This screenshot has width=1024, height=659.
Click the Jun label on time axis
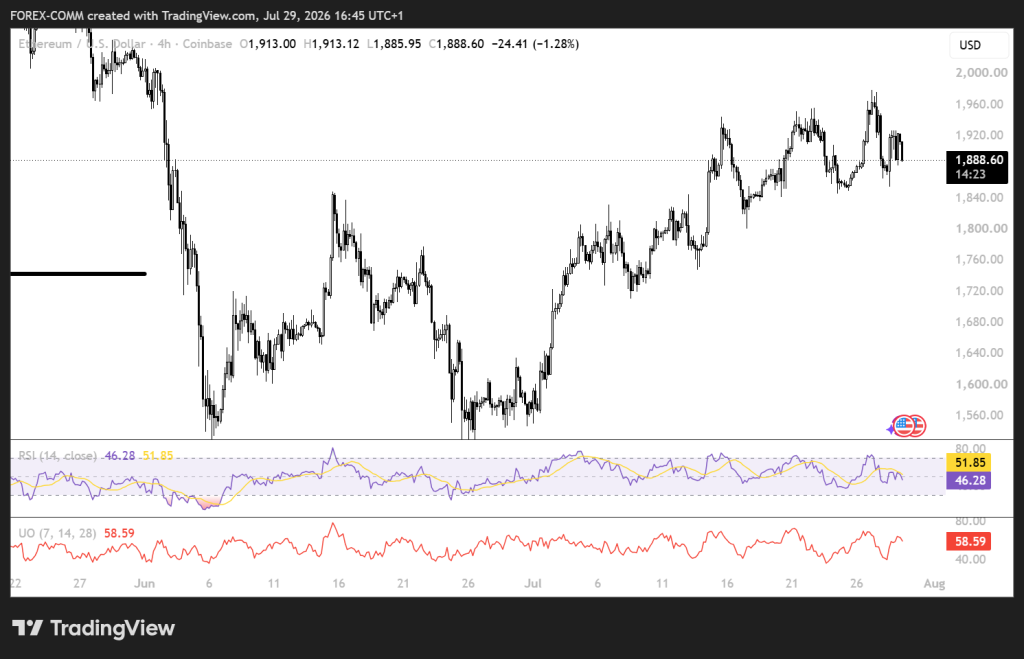(144, 583)
